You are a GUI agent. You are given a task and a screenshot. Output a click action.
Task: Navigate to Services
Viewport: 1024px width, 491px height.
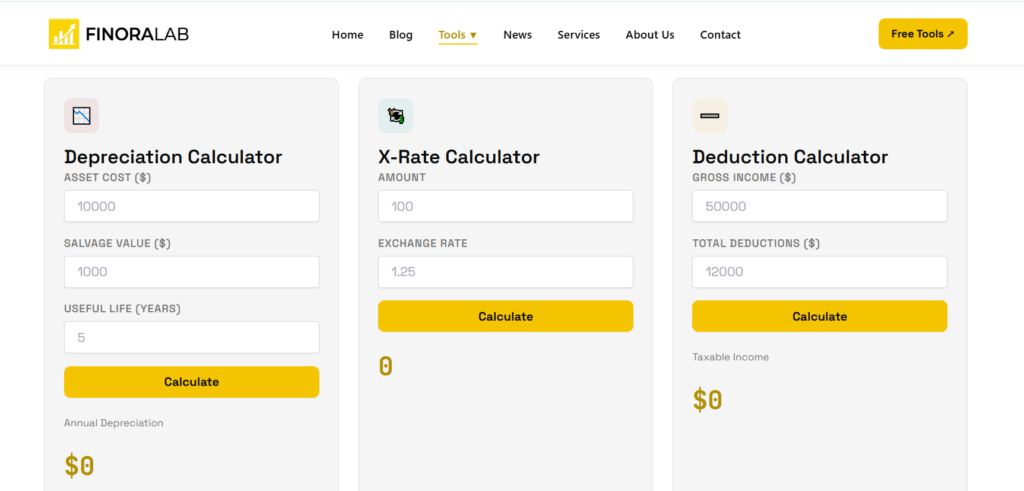click(x=579, y=35)
